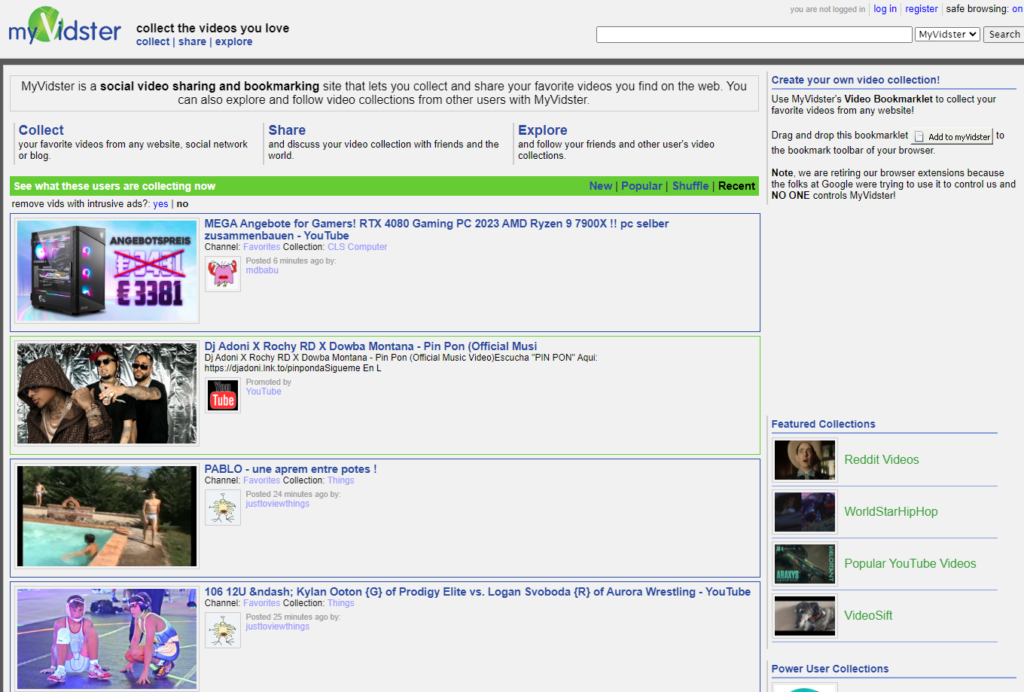Open the MyVidster search scope dropdown
This screenshot has width=1024, height=692.
pyautogui.click(x=947, y=34)
